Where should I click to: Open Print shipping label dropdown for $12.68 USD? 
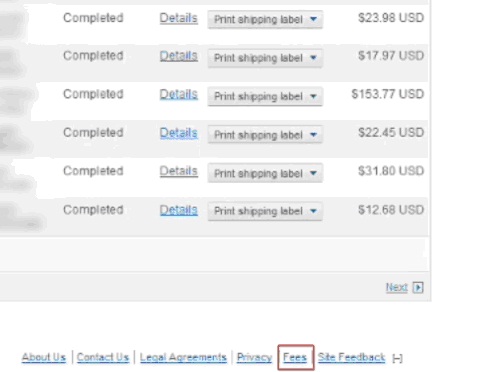pyautogui.click(x=265, y=211)
